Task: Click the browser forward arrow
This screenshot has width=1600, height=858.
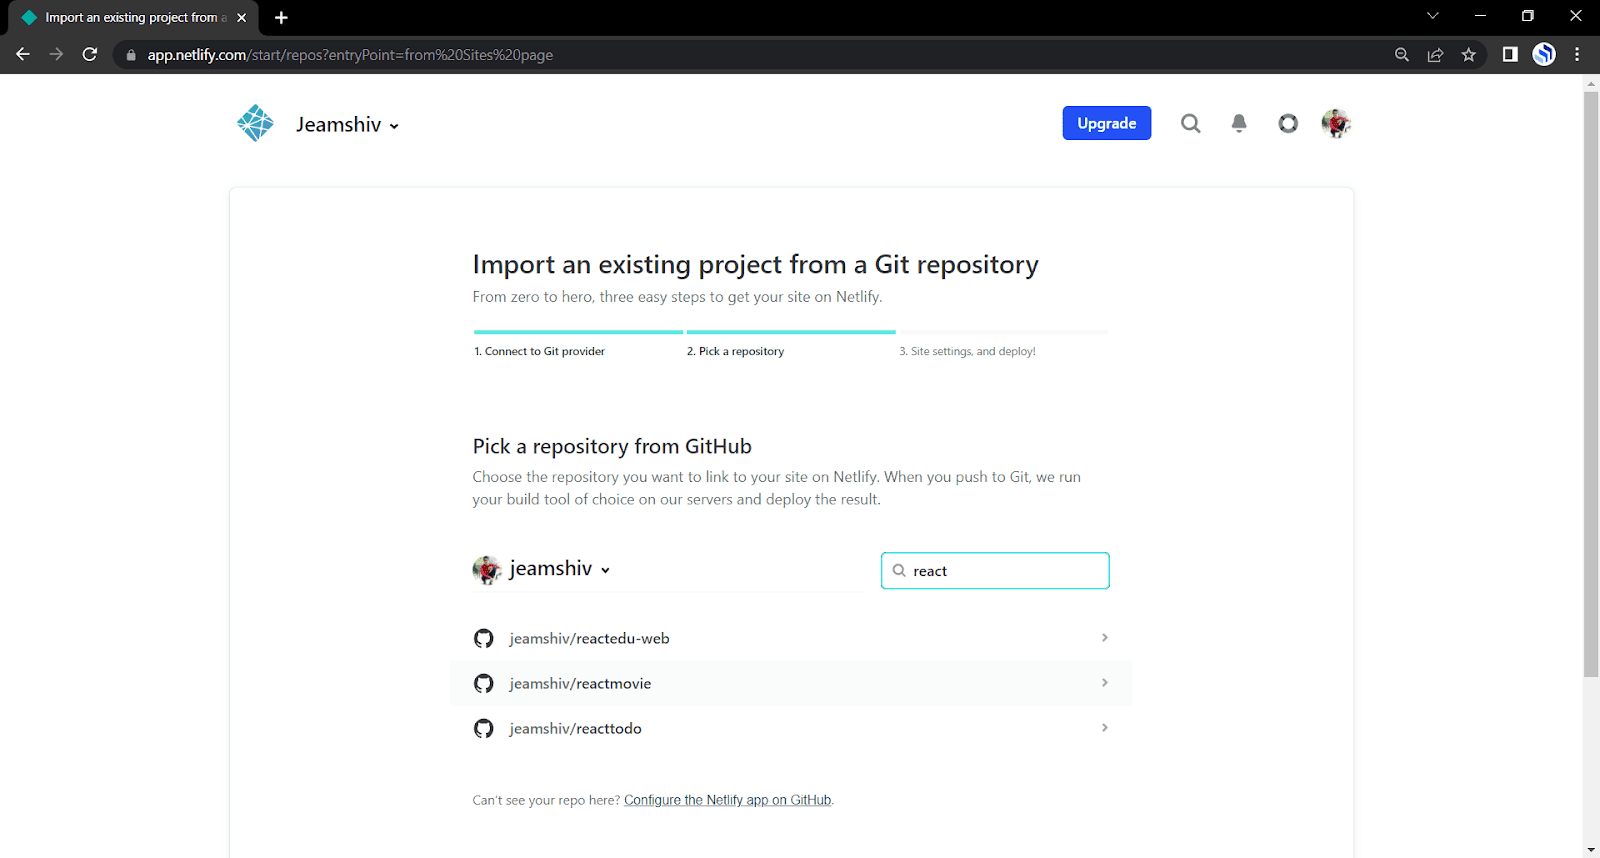Action: click(x=56, y=54)
